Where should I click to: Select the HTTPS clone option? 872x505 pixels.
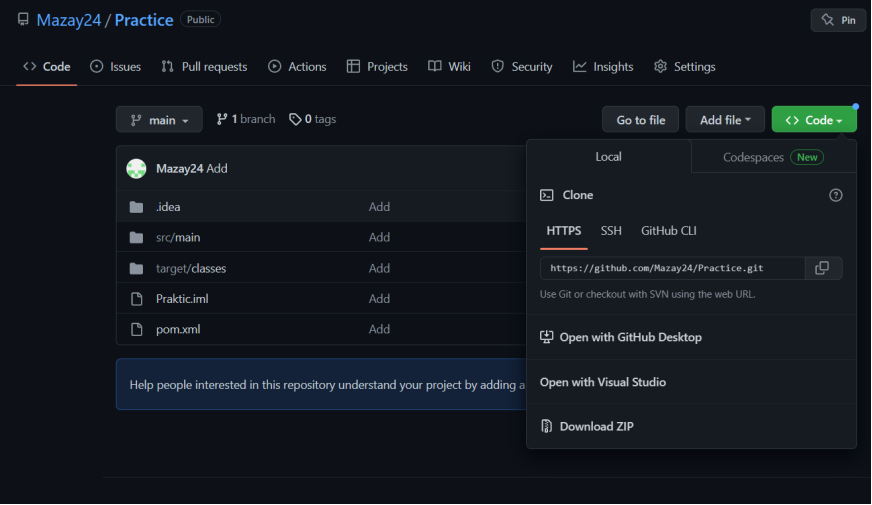coord(563,231)
